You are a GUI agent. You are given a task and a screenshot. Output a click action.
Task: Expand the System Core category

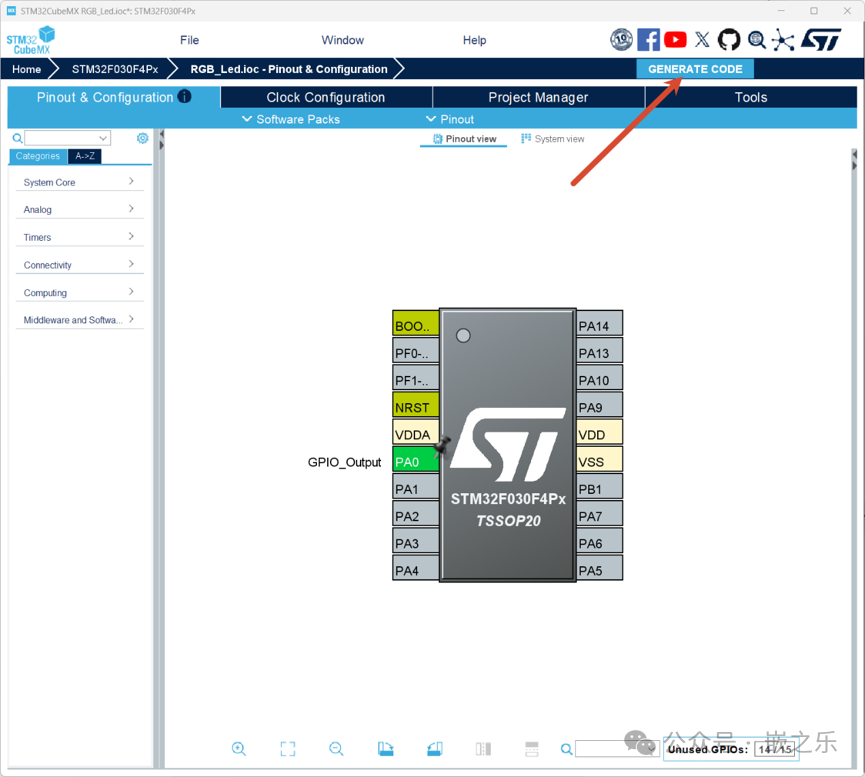(79, 182)
